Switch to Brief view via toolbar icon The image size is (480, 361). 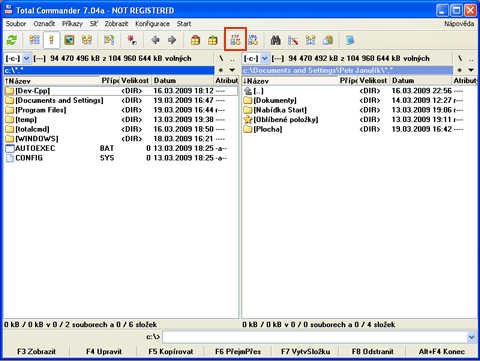point(34,40)
